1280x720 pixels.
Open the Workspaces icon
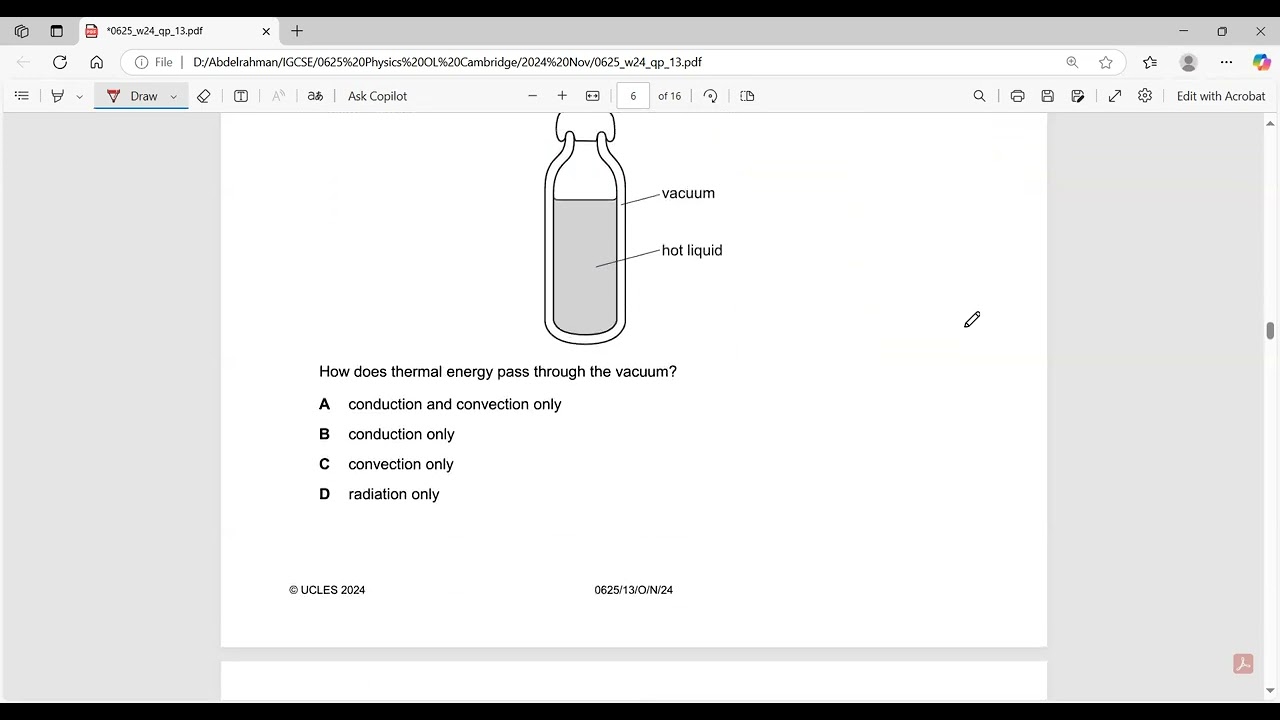tap(21, 31)
